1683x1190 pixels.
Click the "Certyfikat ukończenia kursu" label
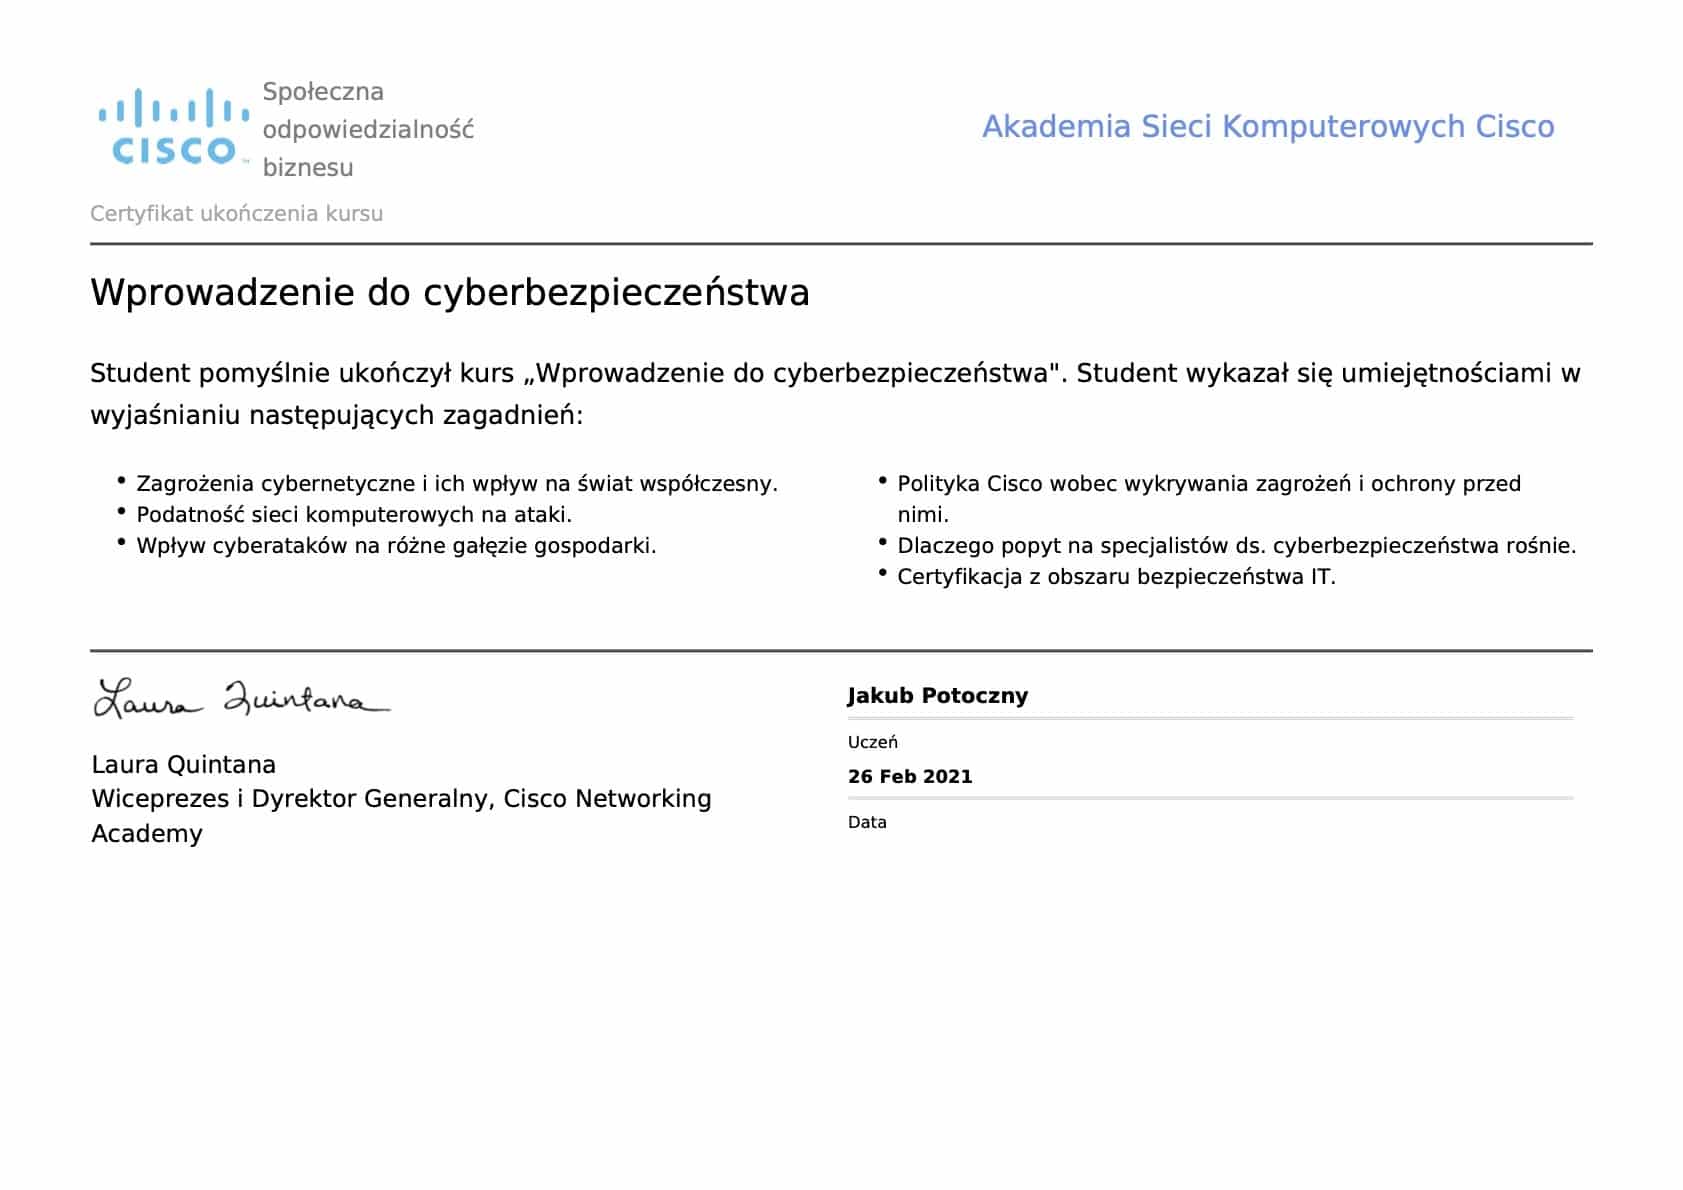[x=236, y=214]
